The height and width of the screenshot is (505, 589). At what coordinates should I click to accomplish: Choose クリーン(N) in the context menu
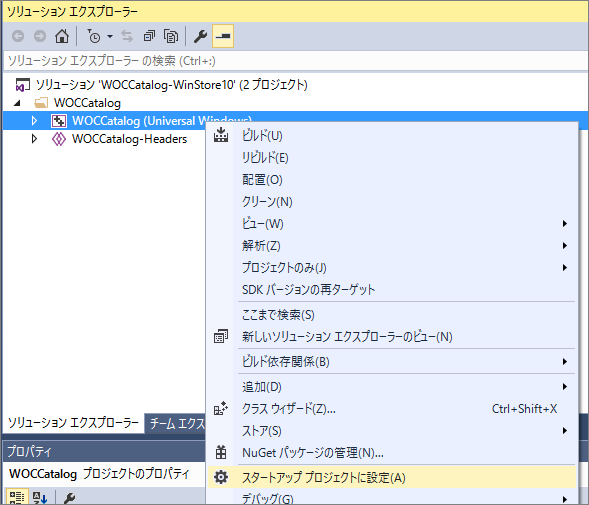pos(391,201)
